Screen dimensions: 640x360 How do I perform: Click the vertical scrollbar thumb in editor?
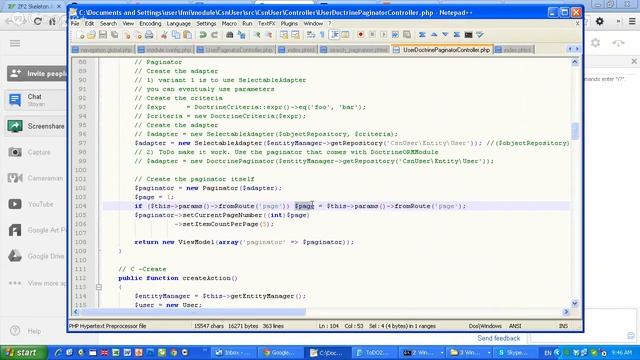[x=575, y=131]
